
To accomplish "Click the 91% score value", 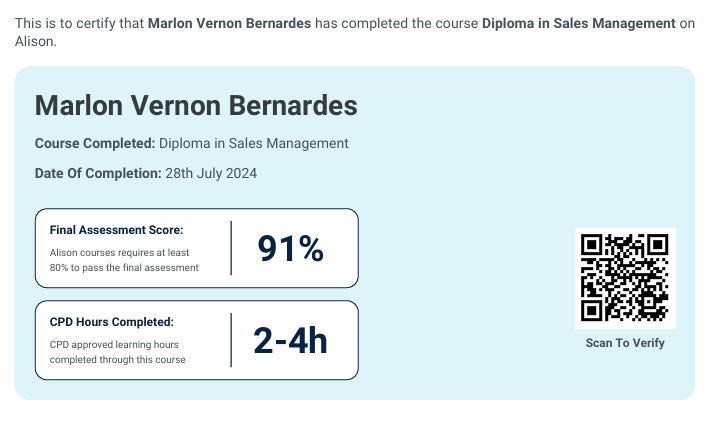I will tap(291, 248).
